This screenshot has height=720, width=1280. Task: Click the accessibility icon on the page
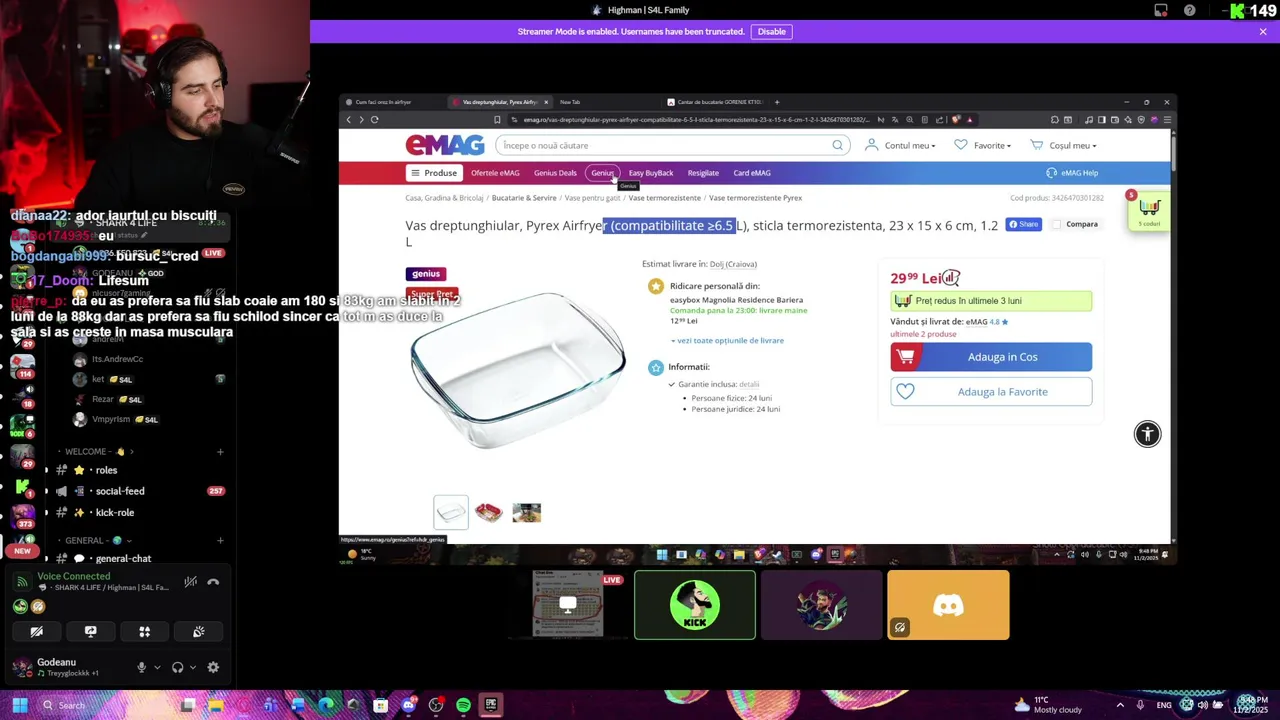click(1147, 434)
